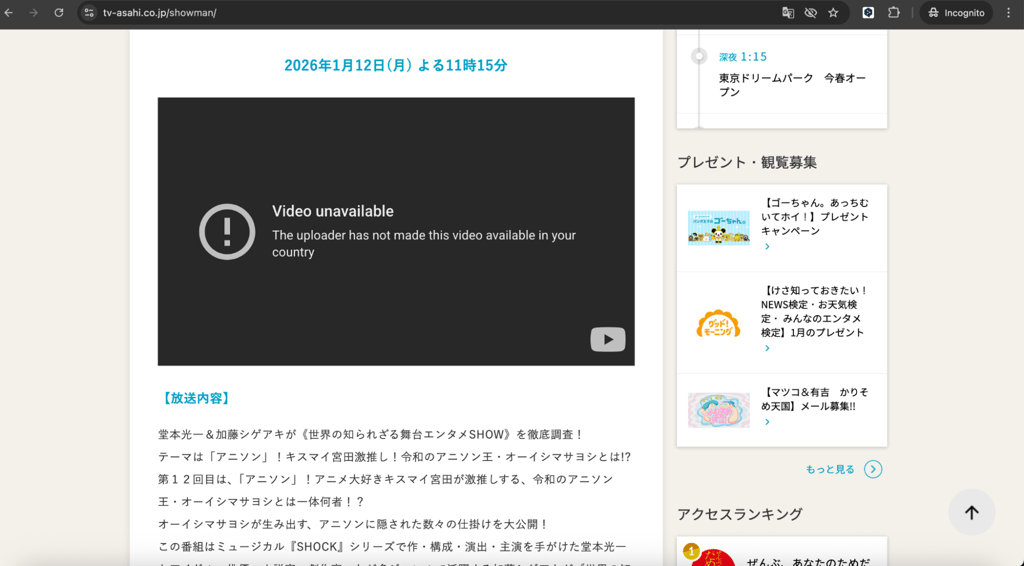The width and height of the screenshot is (1024, 566).
Task: Click chevron under ゴーちゃん campaign
Action: (767, 247)
